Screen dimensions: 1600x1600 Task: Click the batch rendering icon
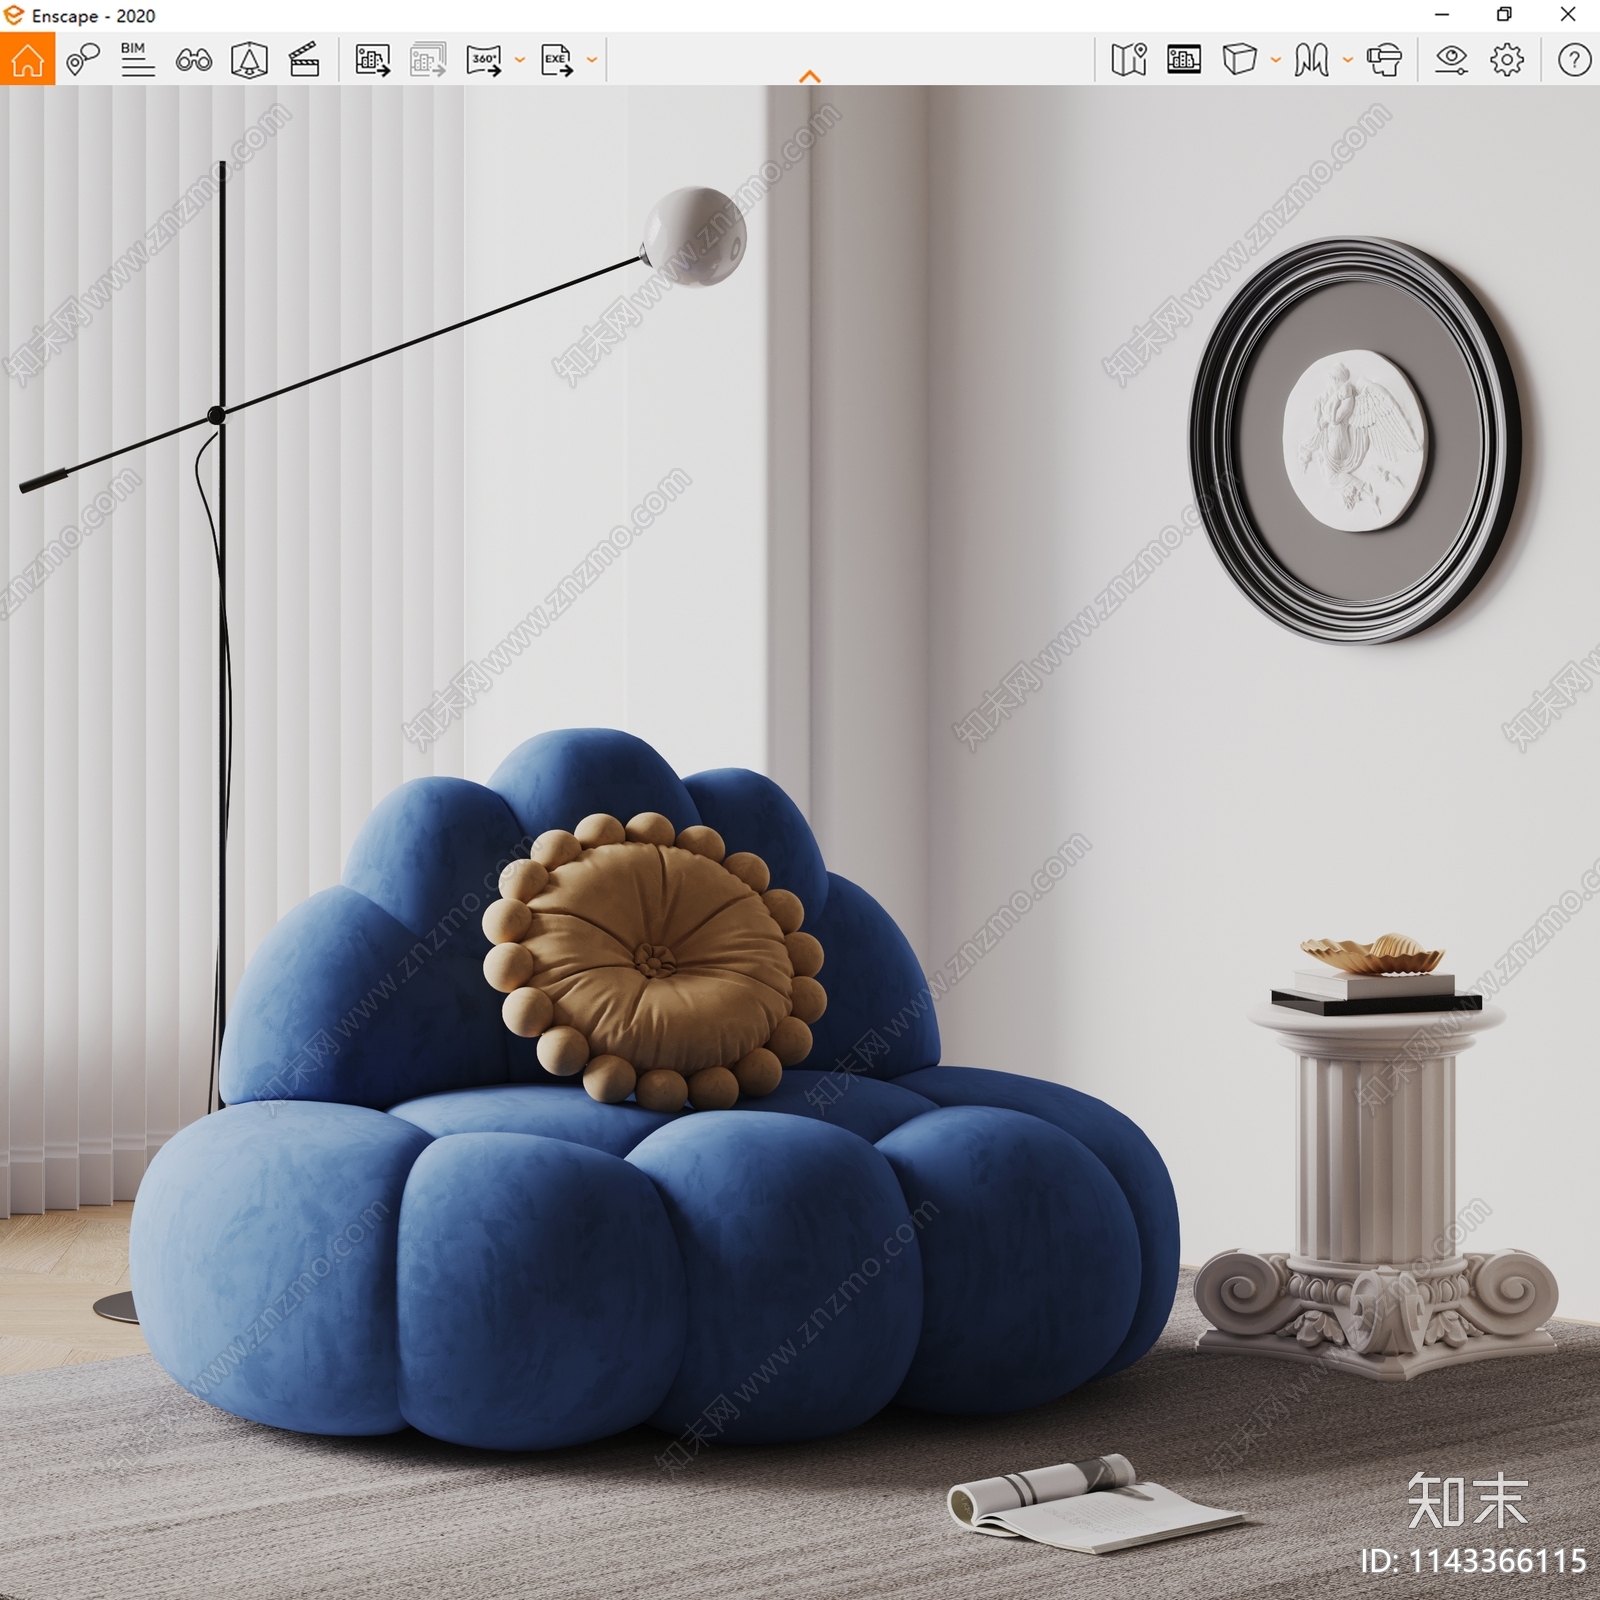tap(428, 60)
